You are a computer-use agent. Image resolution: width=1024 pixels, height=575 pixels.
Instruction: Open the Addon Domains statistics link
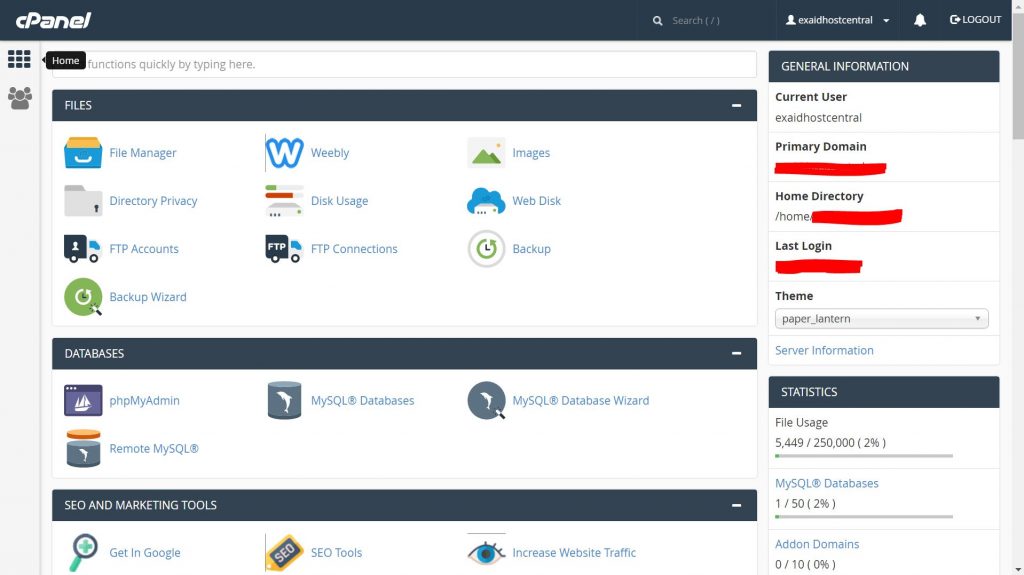817,544
